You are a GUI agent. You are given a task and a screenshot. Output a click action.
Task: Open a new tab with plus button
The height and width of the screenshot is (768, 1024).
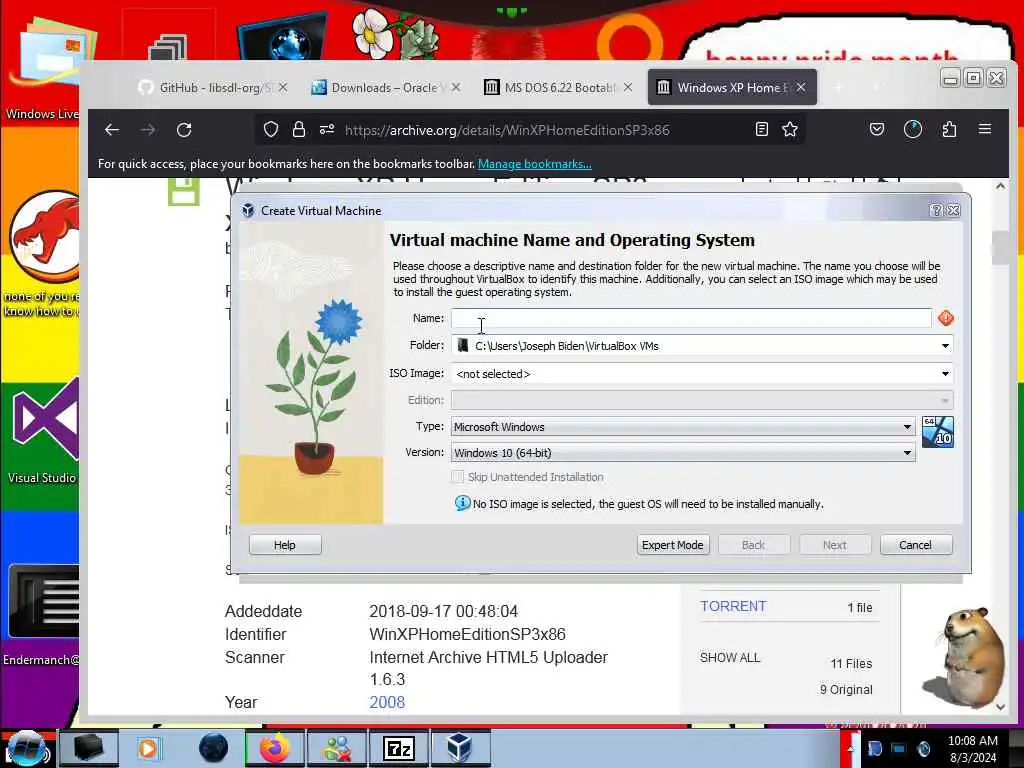click(x=839, y=88)
